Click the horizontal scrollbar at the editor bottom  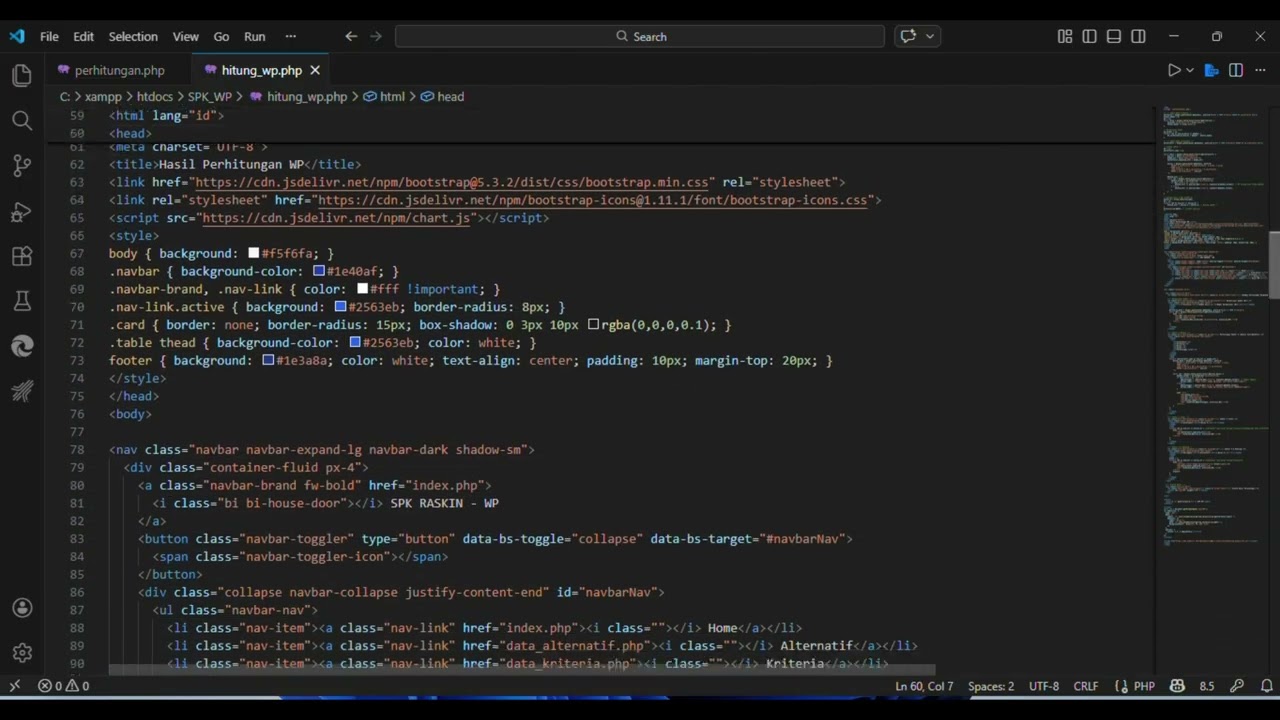point(522,670)
